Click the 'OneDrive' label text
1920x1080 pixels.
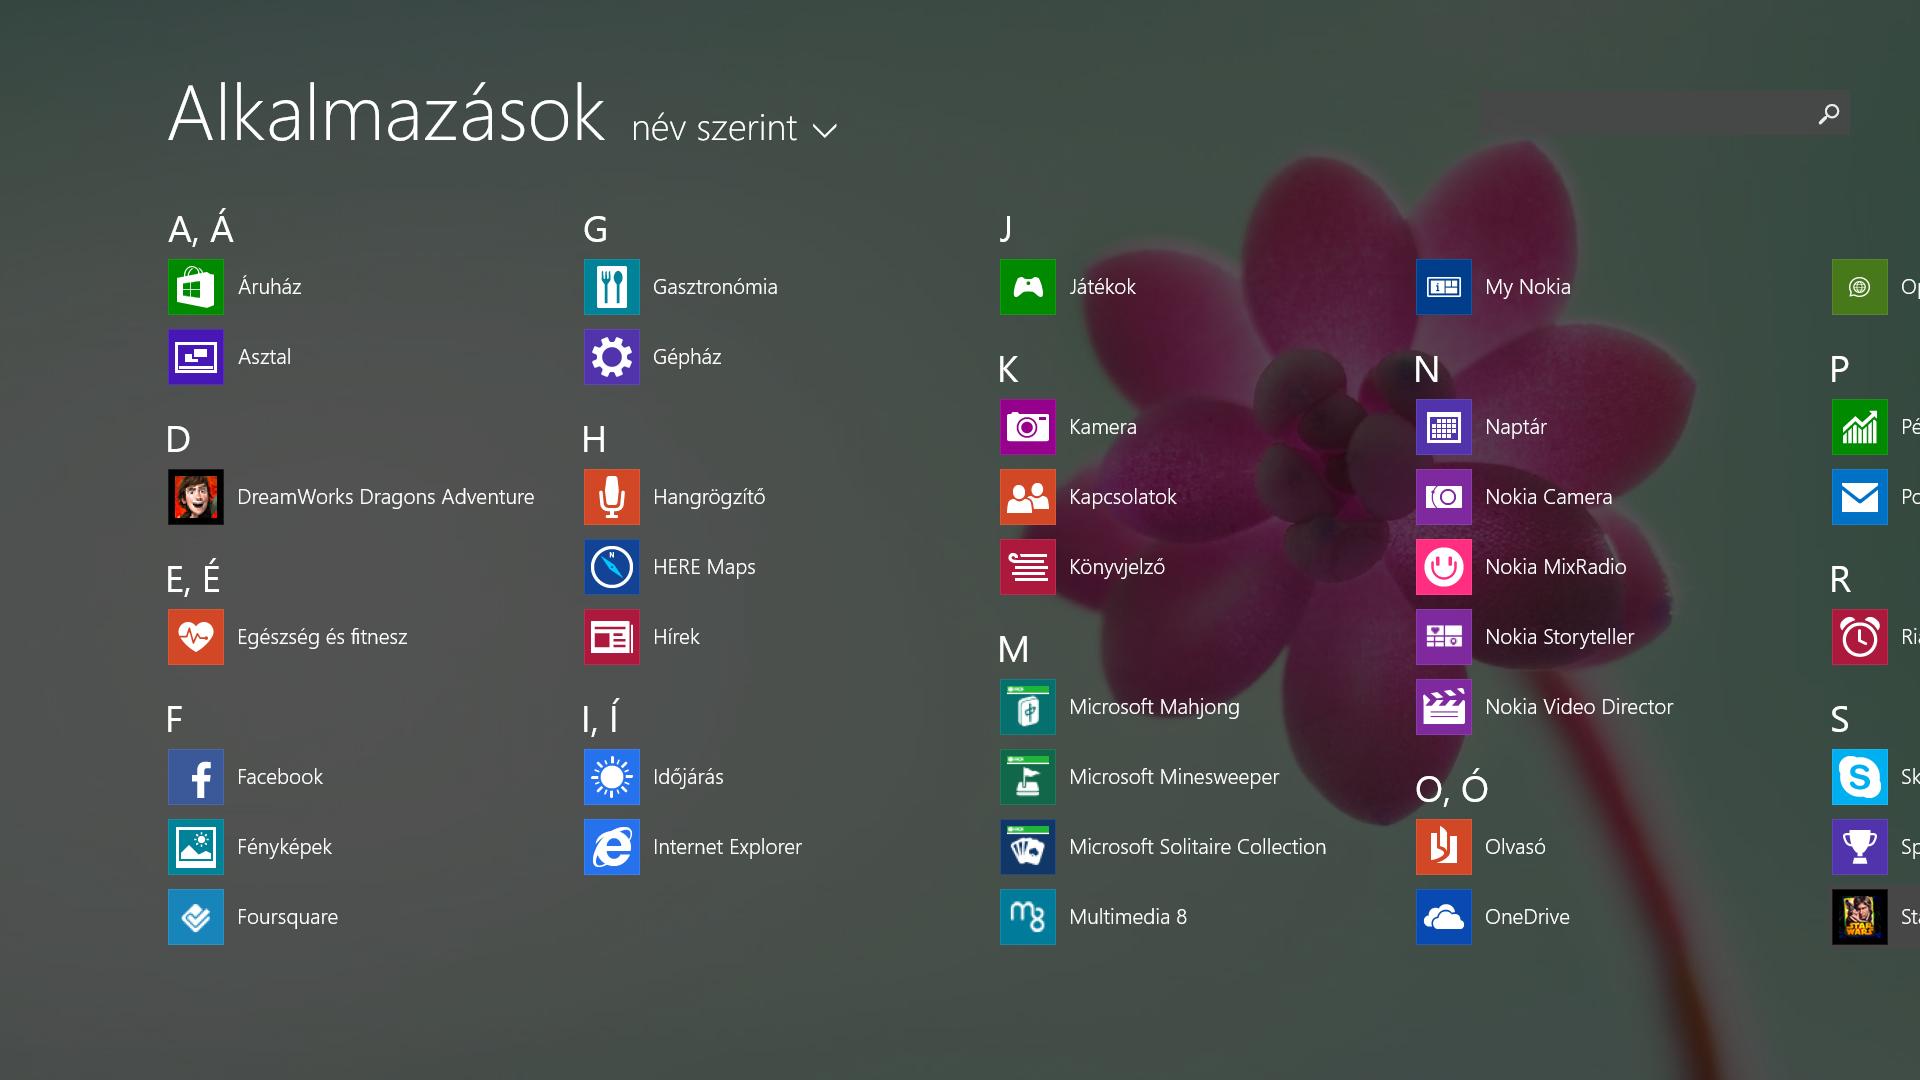(1527, 917)
